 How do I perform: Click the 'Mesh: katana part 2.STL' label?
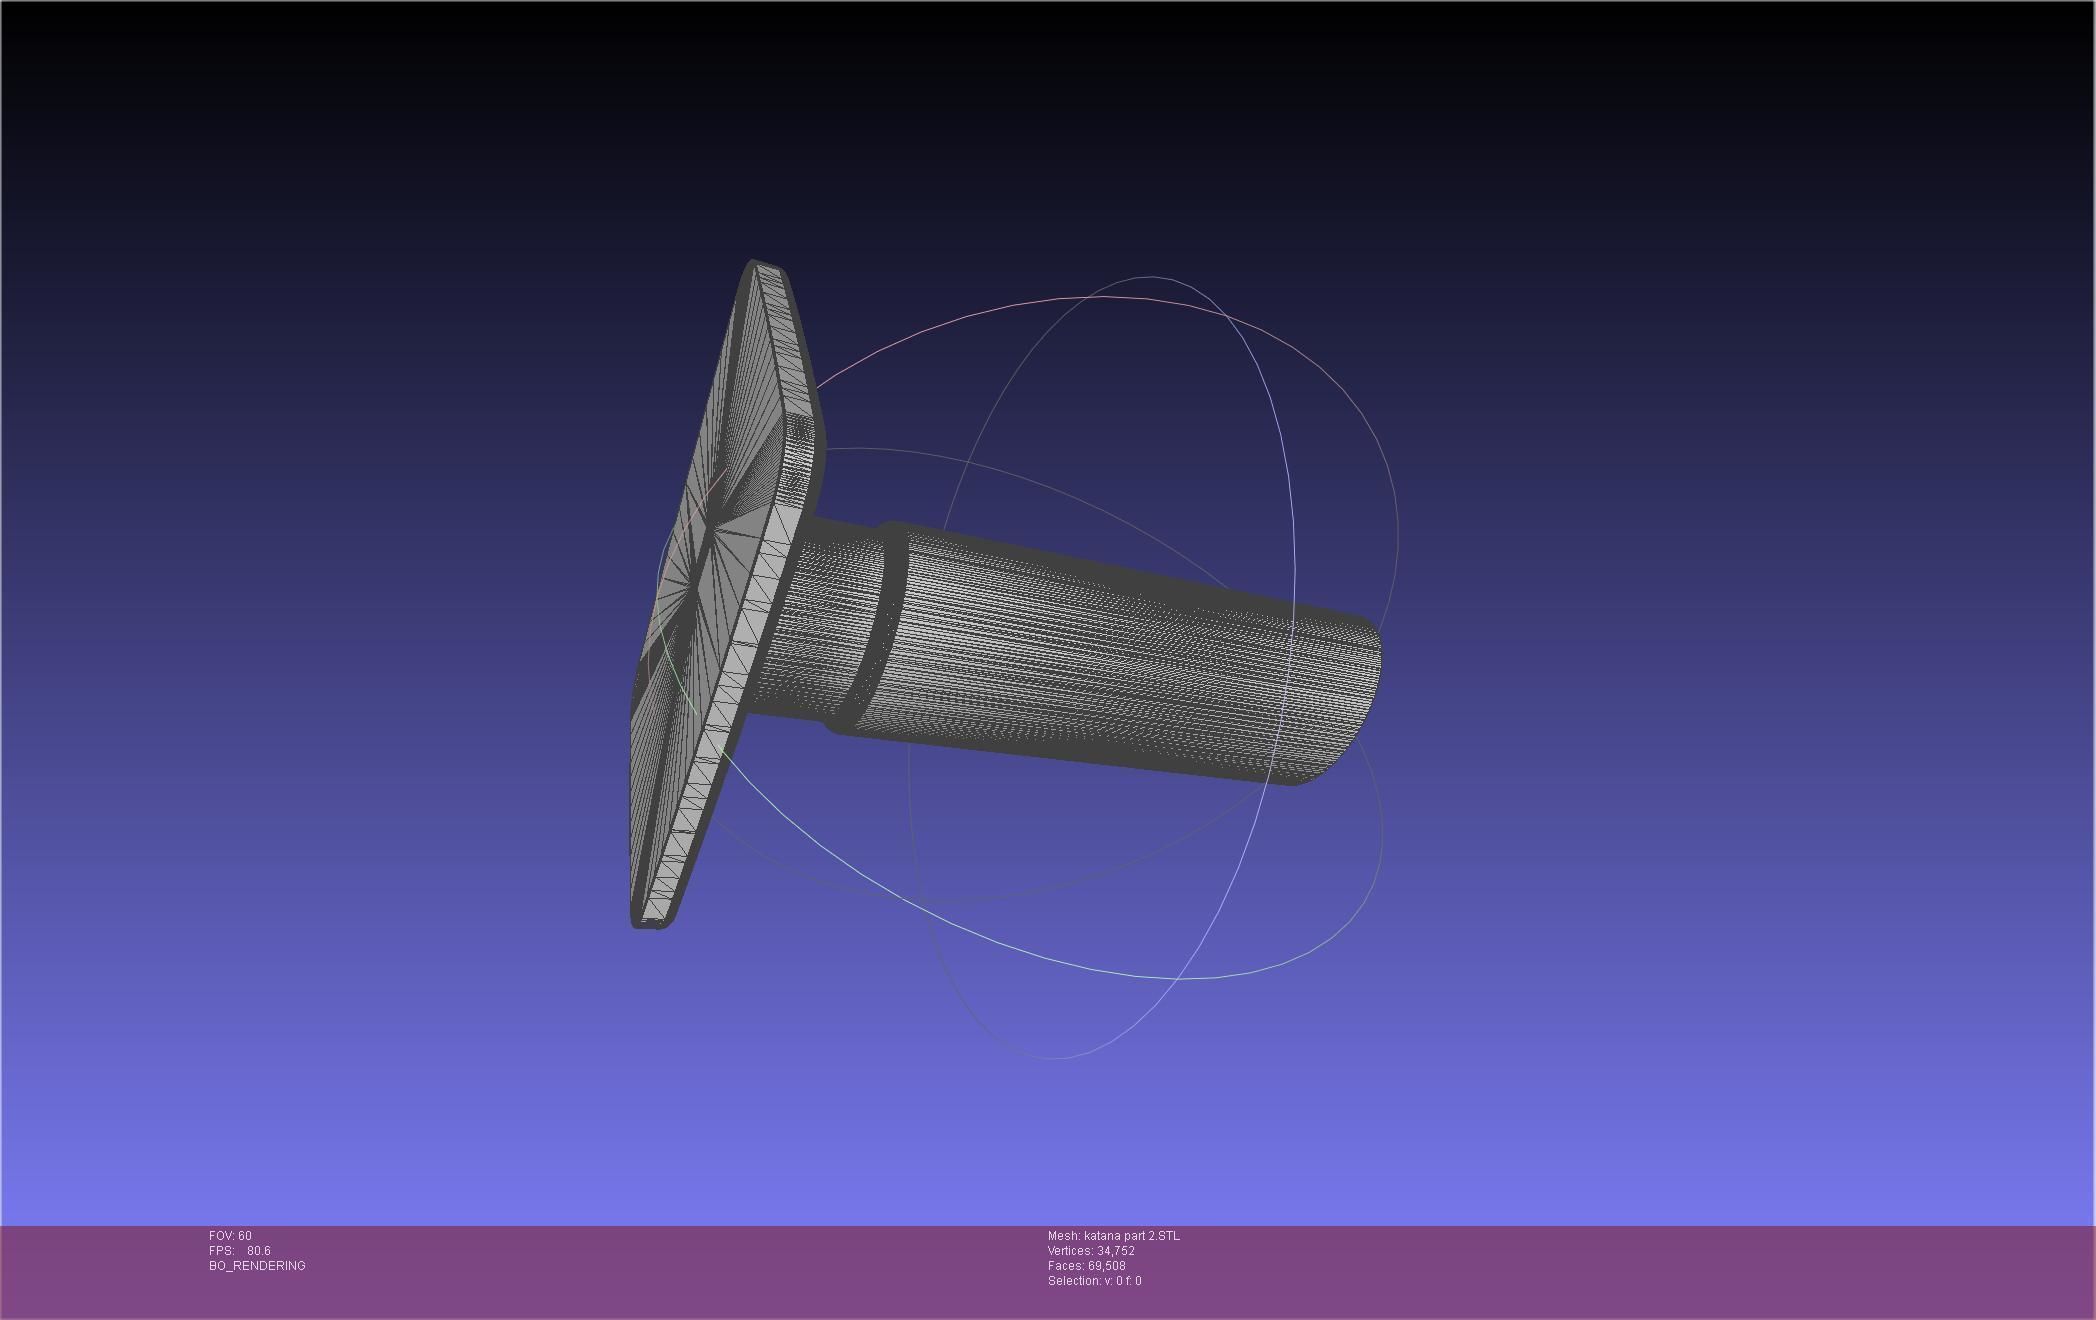(1113, 1236)
